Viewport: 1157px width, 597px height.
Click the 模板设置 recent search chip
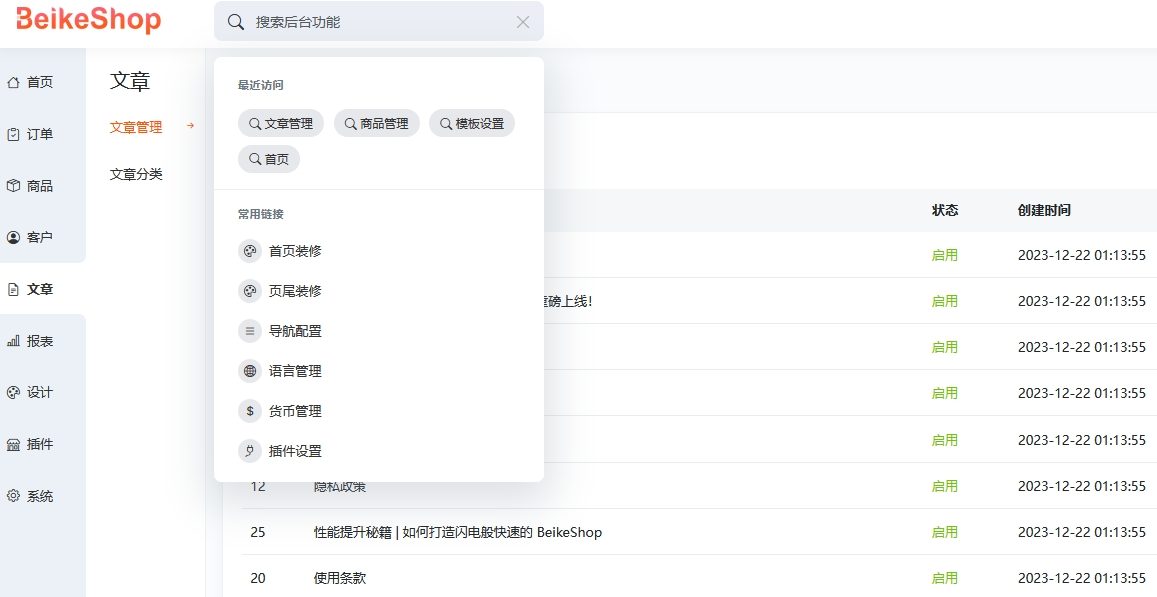[471, 123]
